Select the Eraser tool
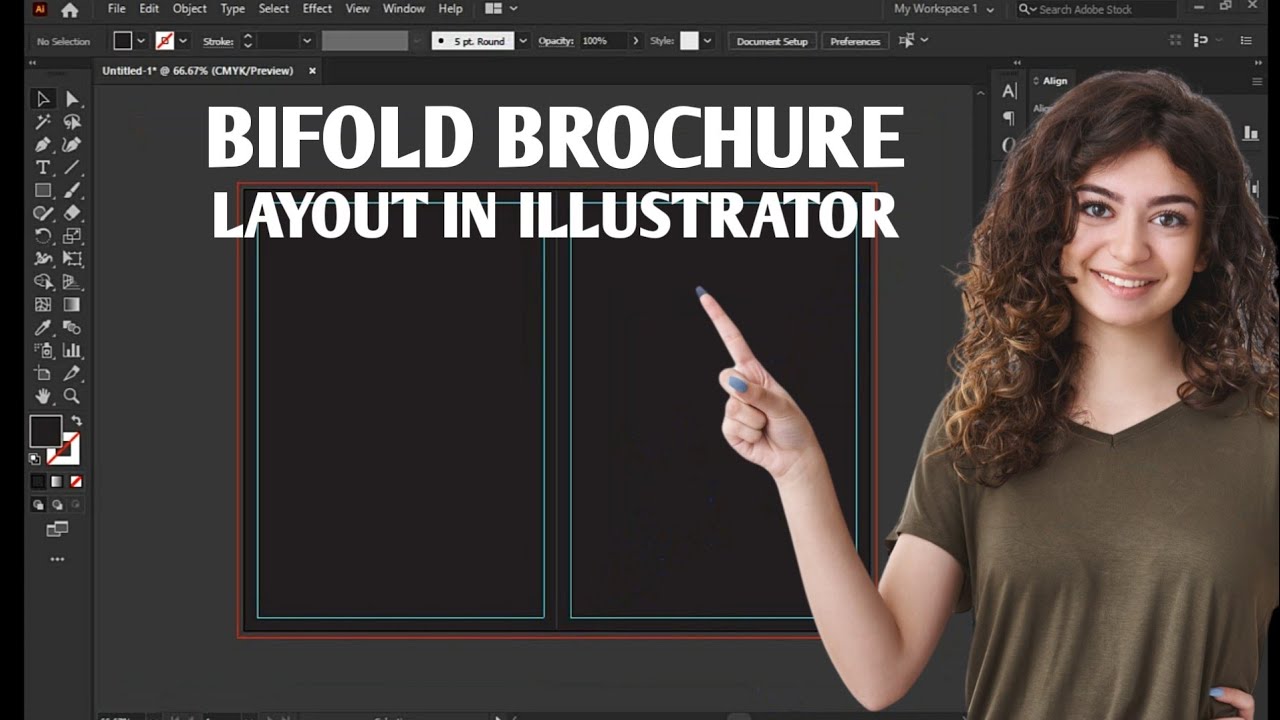Viewport: 1280px width, 720px height. click(72, 213)
